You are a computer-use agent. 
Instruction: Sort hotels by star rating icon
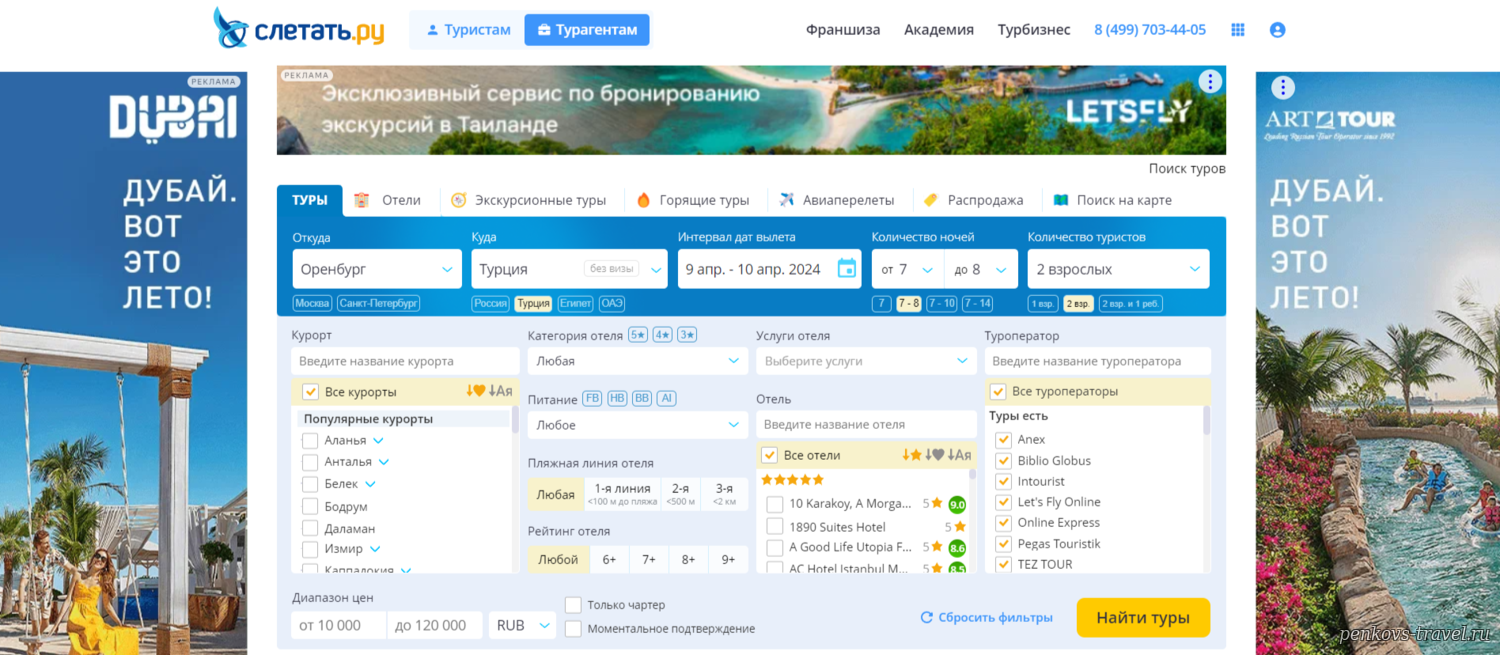point(912,455)
